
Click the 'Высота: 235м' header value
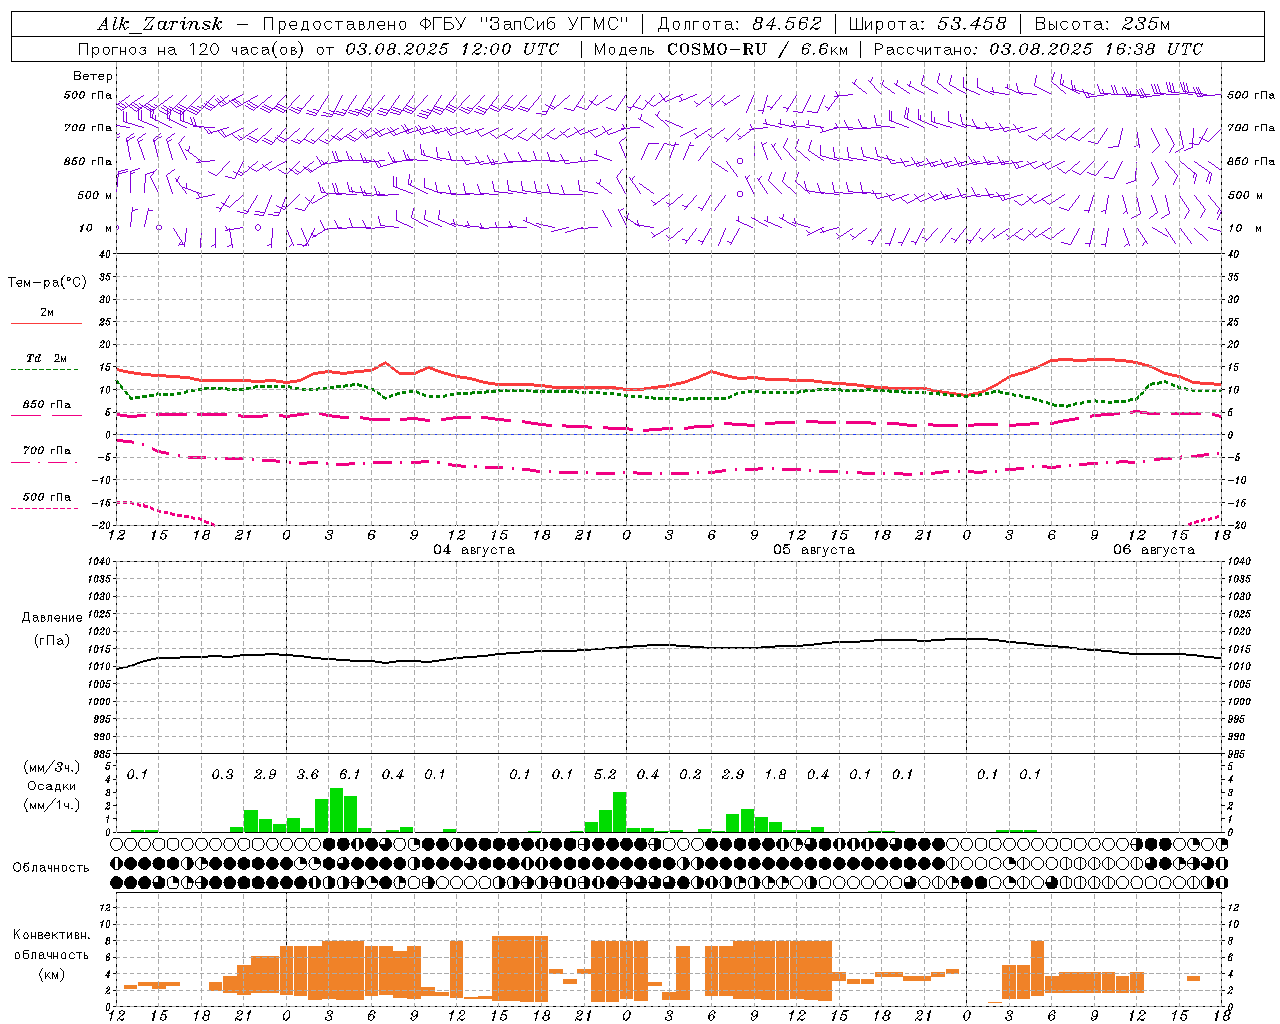point(1102,24)
